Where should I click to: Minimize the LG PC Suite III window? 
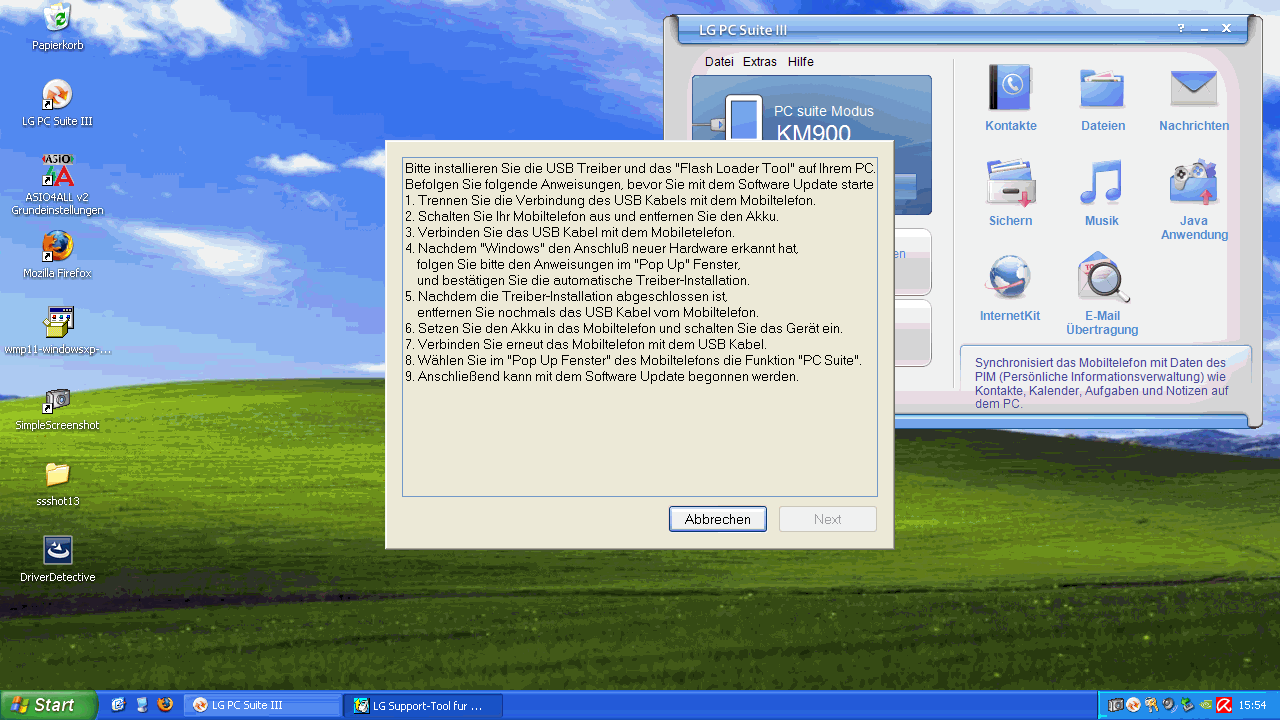[x=1204, y=29]
